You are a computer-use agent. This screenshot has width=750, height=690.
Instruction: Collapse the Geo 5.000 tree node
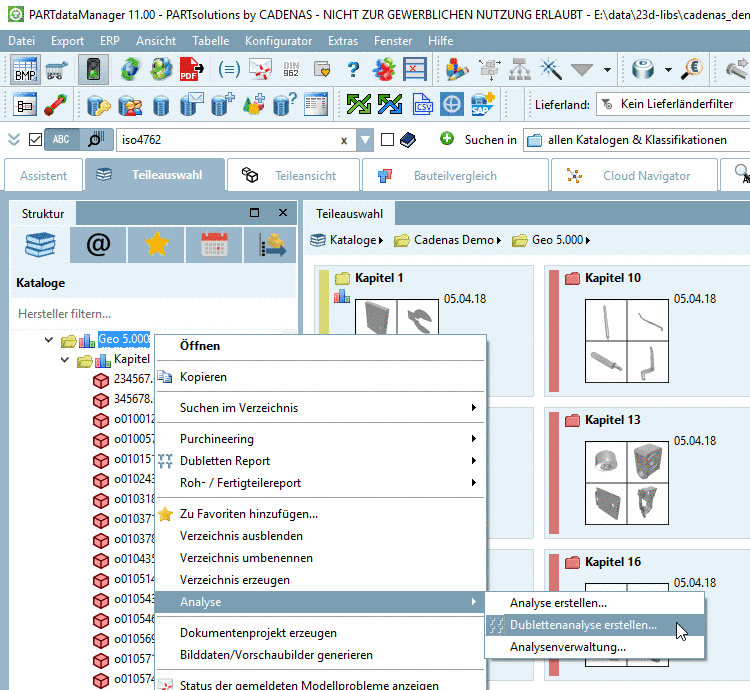[x=49, y=340]
